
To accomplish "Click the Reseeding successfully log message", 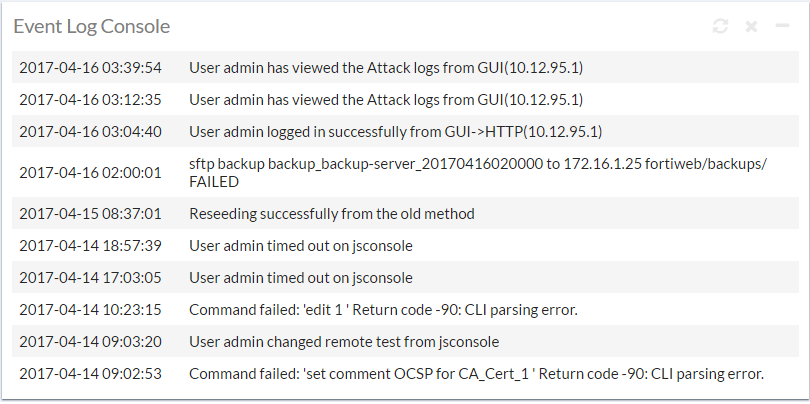I will click(x=332, y=213).
